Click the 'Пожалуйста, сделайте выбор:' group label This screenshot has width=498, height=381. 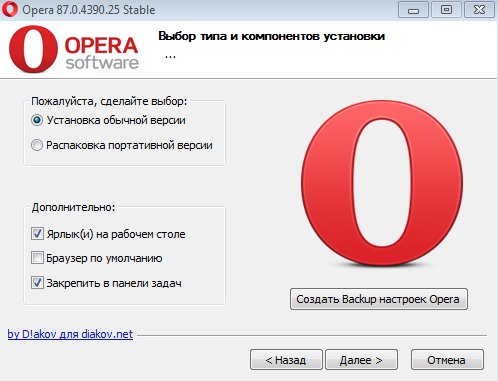click(109, 101)
